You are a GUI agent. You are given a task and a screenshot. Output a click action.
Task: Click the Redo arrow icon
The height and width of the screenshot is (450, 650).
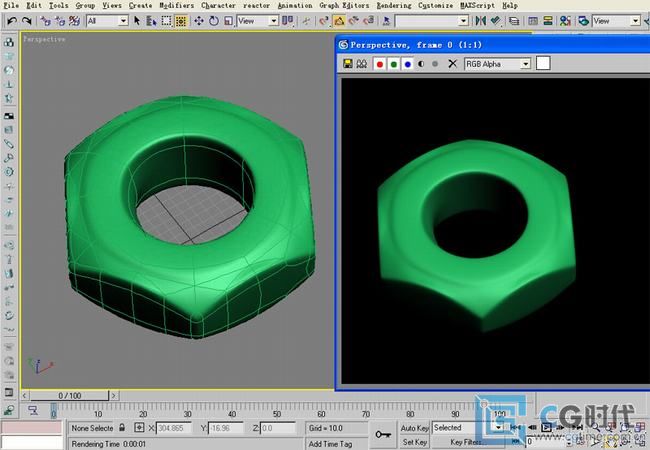27,21
